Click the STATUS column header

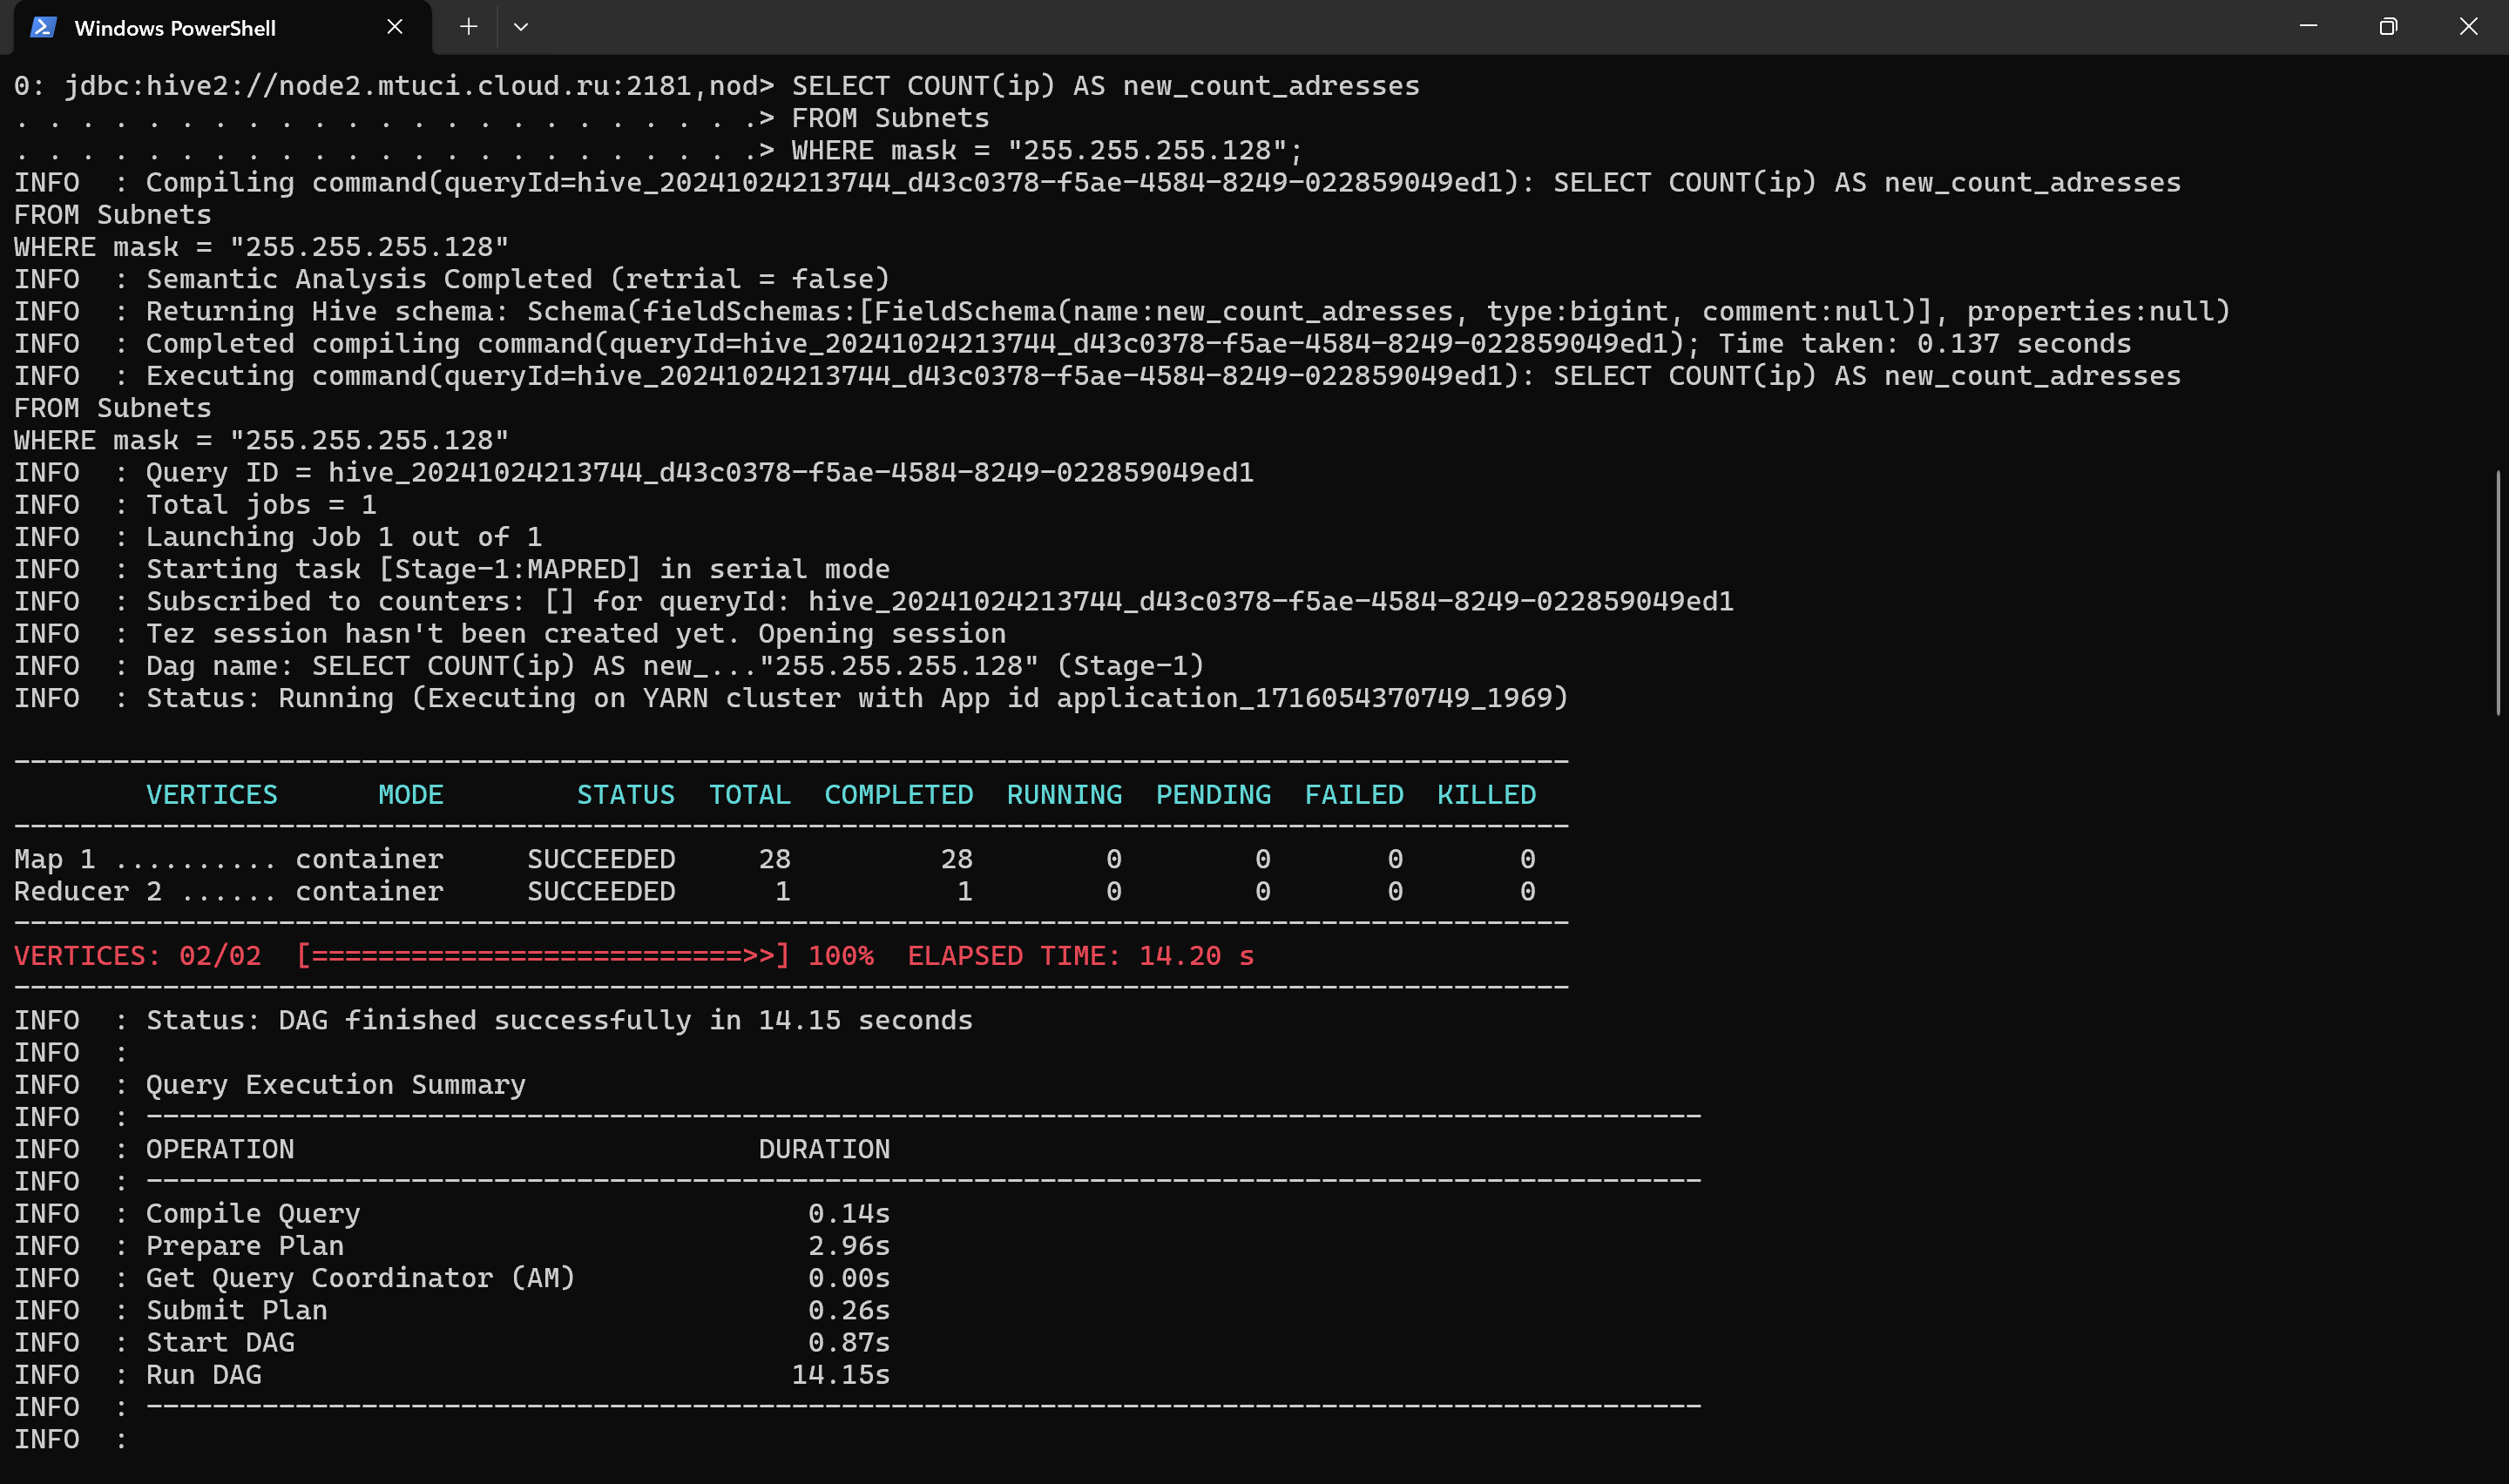(x=626, y=795)
